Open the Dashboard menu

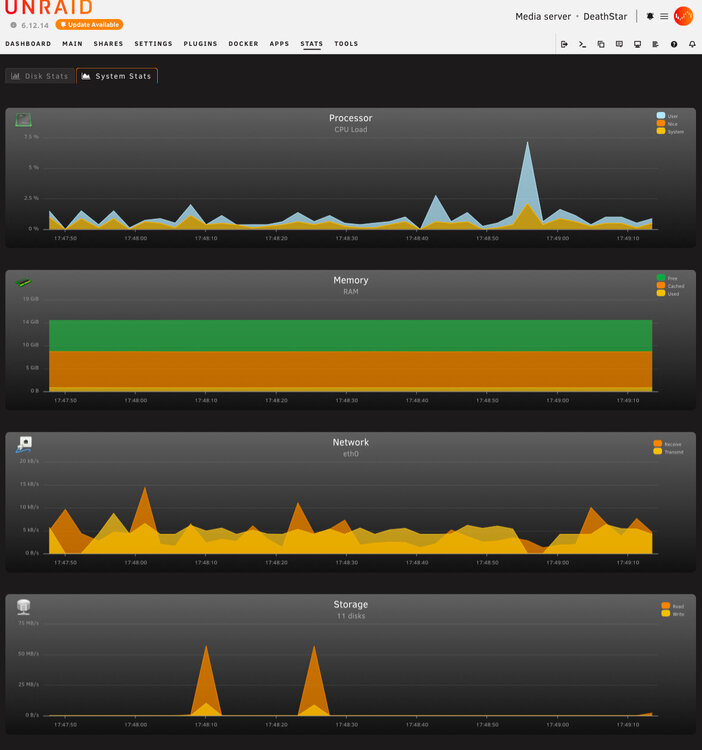(x=28, y=44)
